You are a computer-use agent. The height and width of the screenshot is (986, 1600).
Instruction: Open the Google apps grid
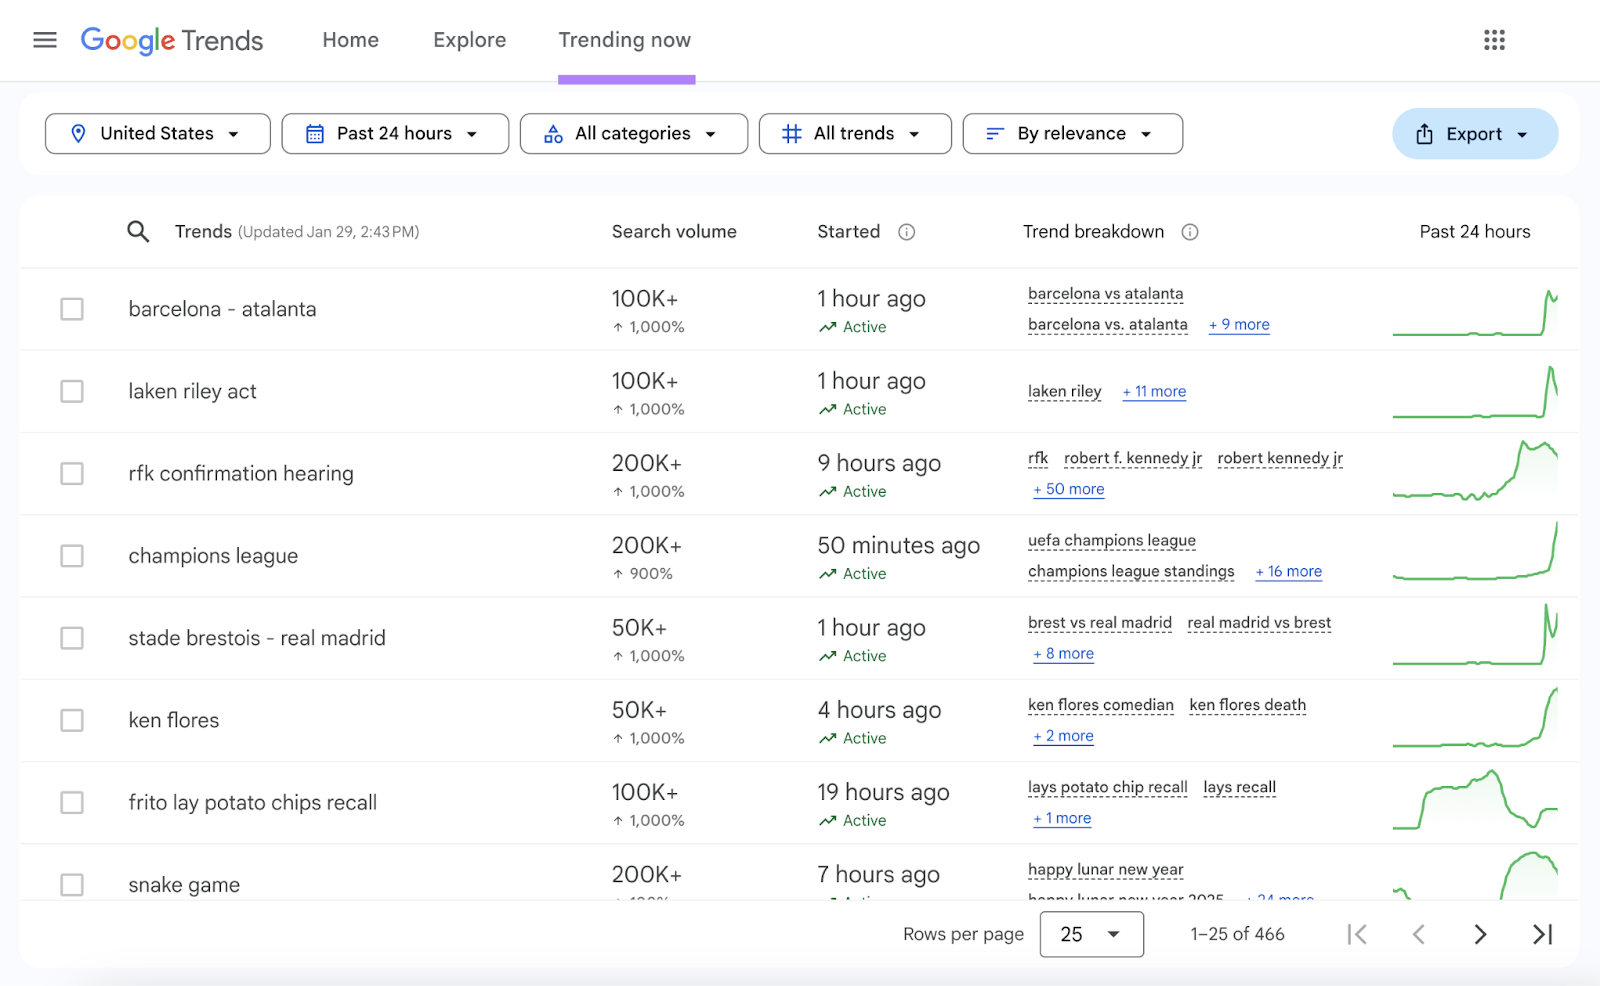pos(1494,40)
